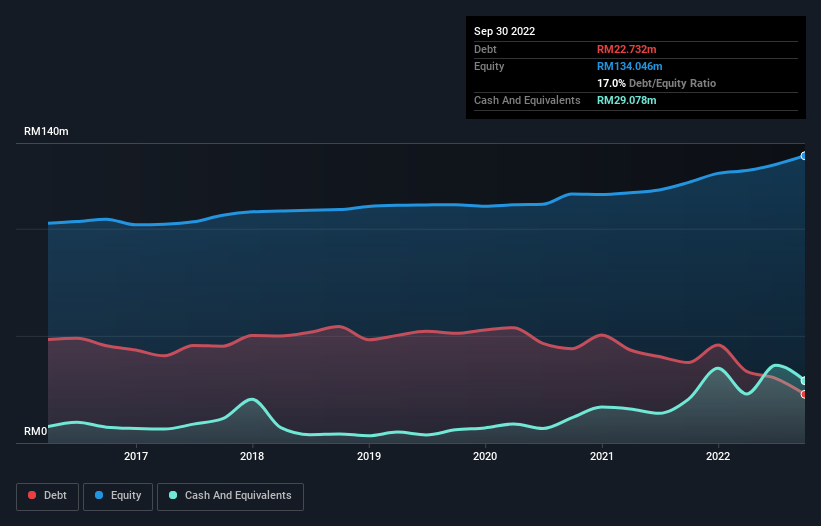
Task: Click the 2020 x-axis label
Action: [x=485, y=456]
